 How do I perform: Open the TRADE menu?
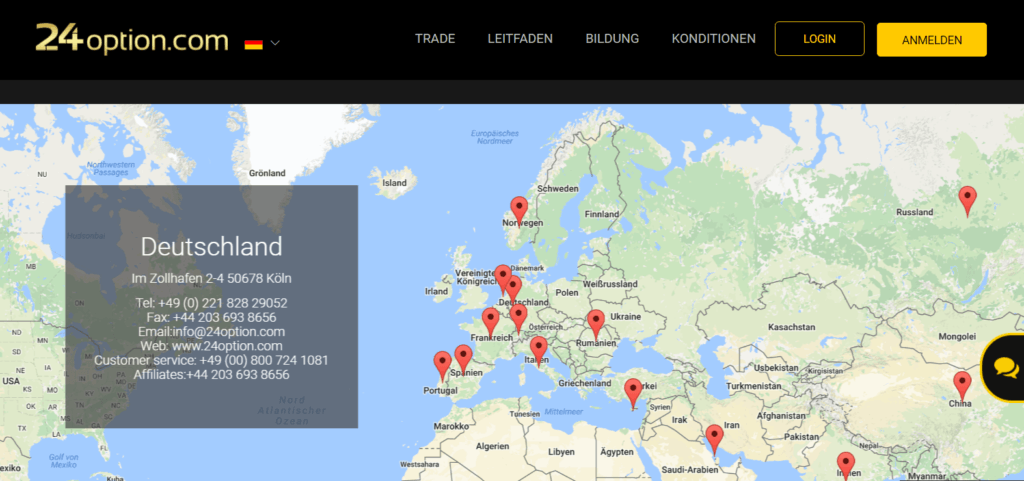(435, 39)
